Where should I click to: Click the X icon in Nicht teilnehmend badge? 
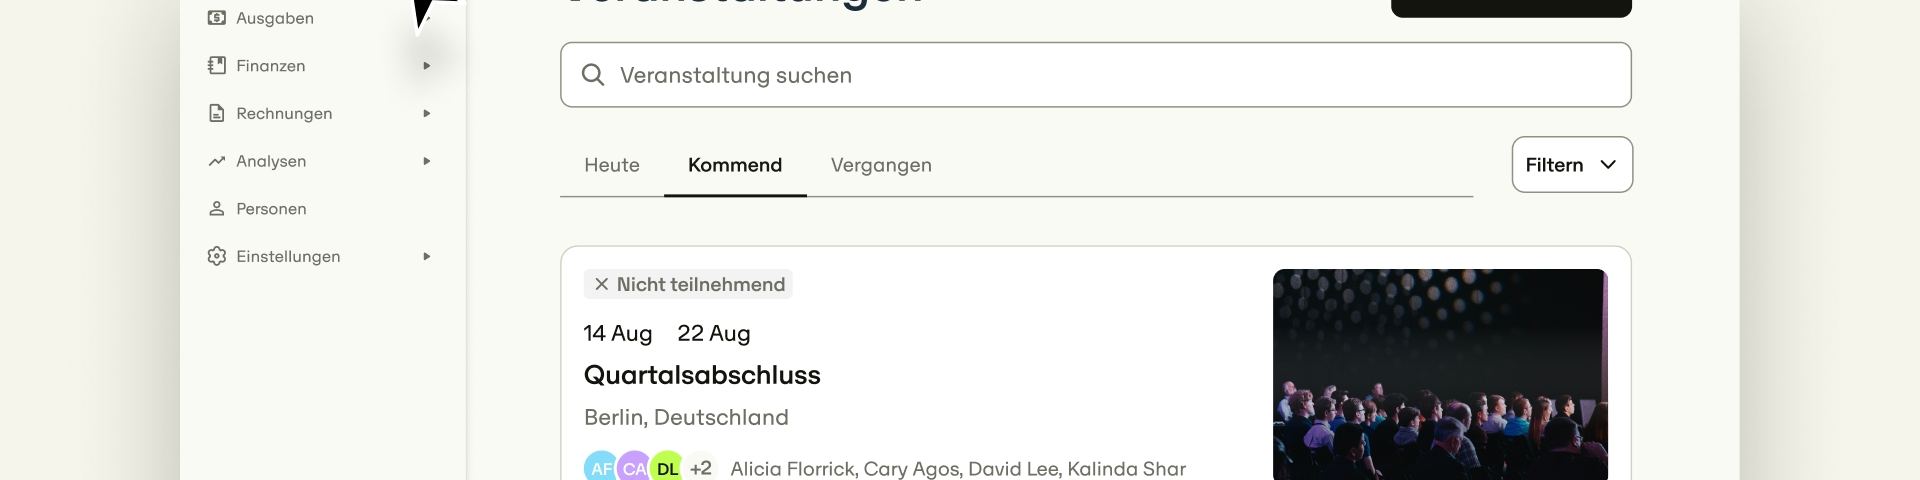(x=601, y=284)
